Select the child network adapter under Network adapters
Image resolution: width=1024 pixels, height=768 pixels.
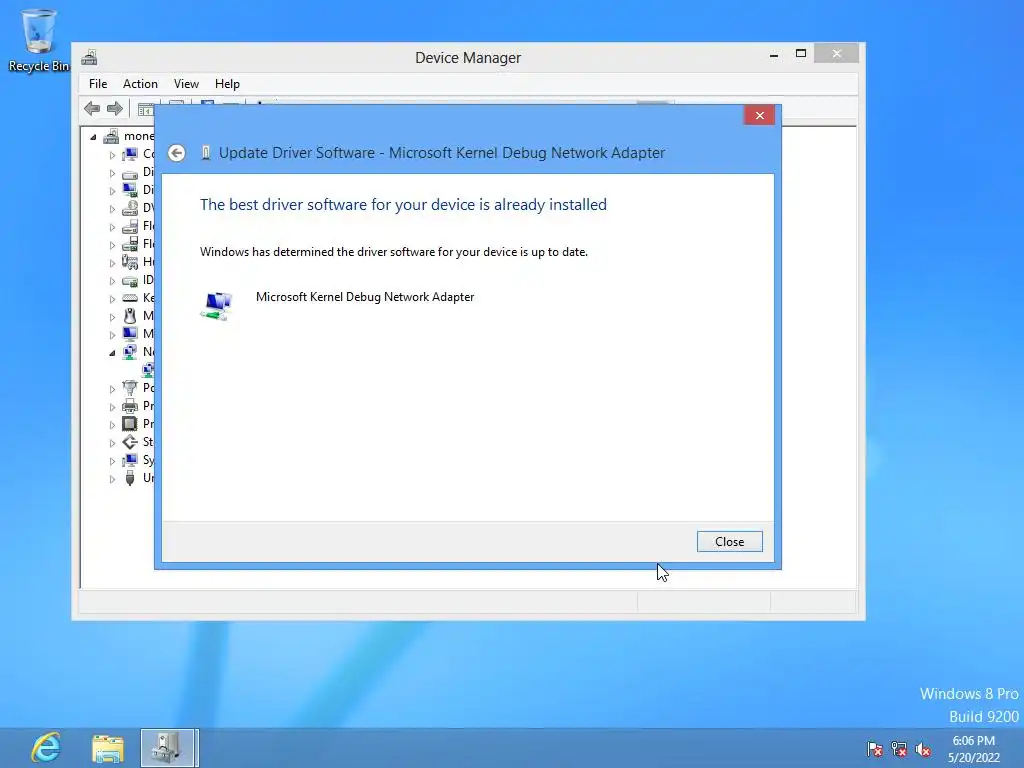pyautogui.click(x=149, y=370)
